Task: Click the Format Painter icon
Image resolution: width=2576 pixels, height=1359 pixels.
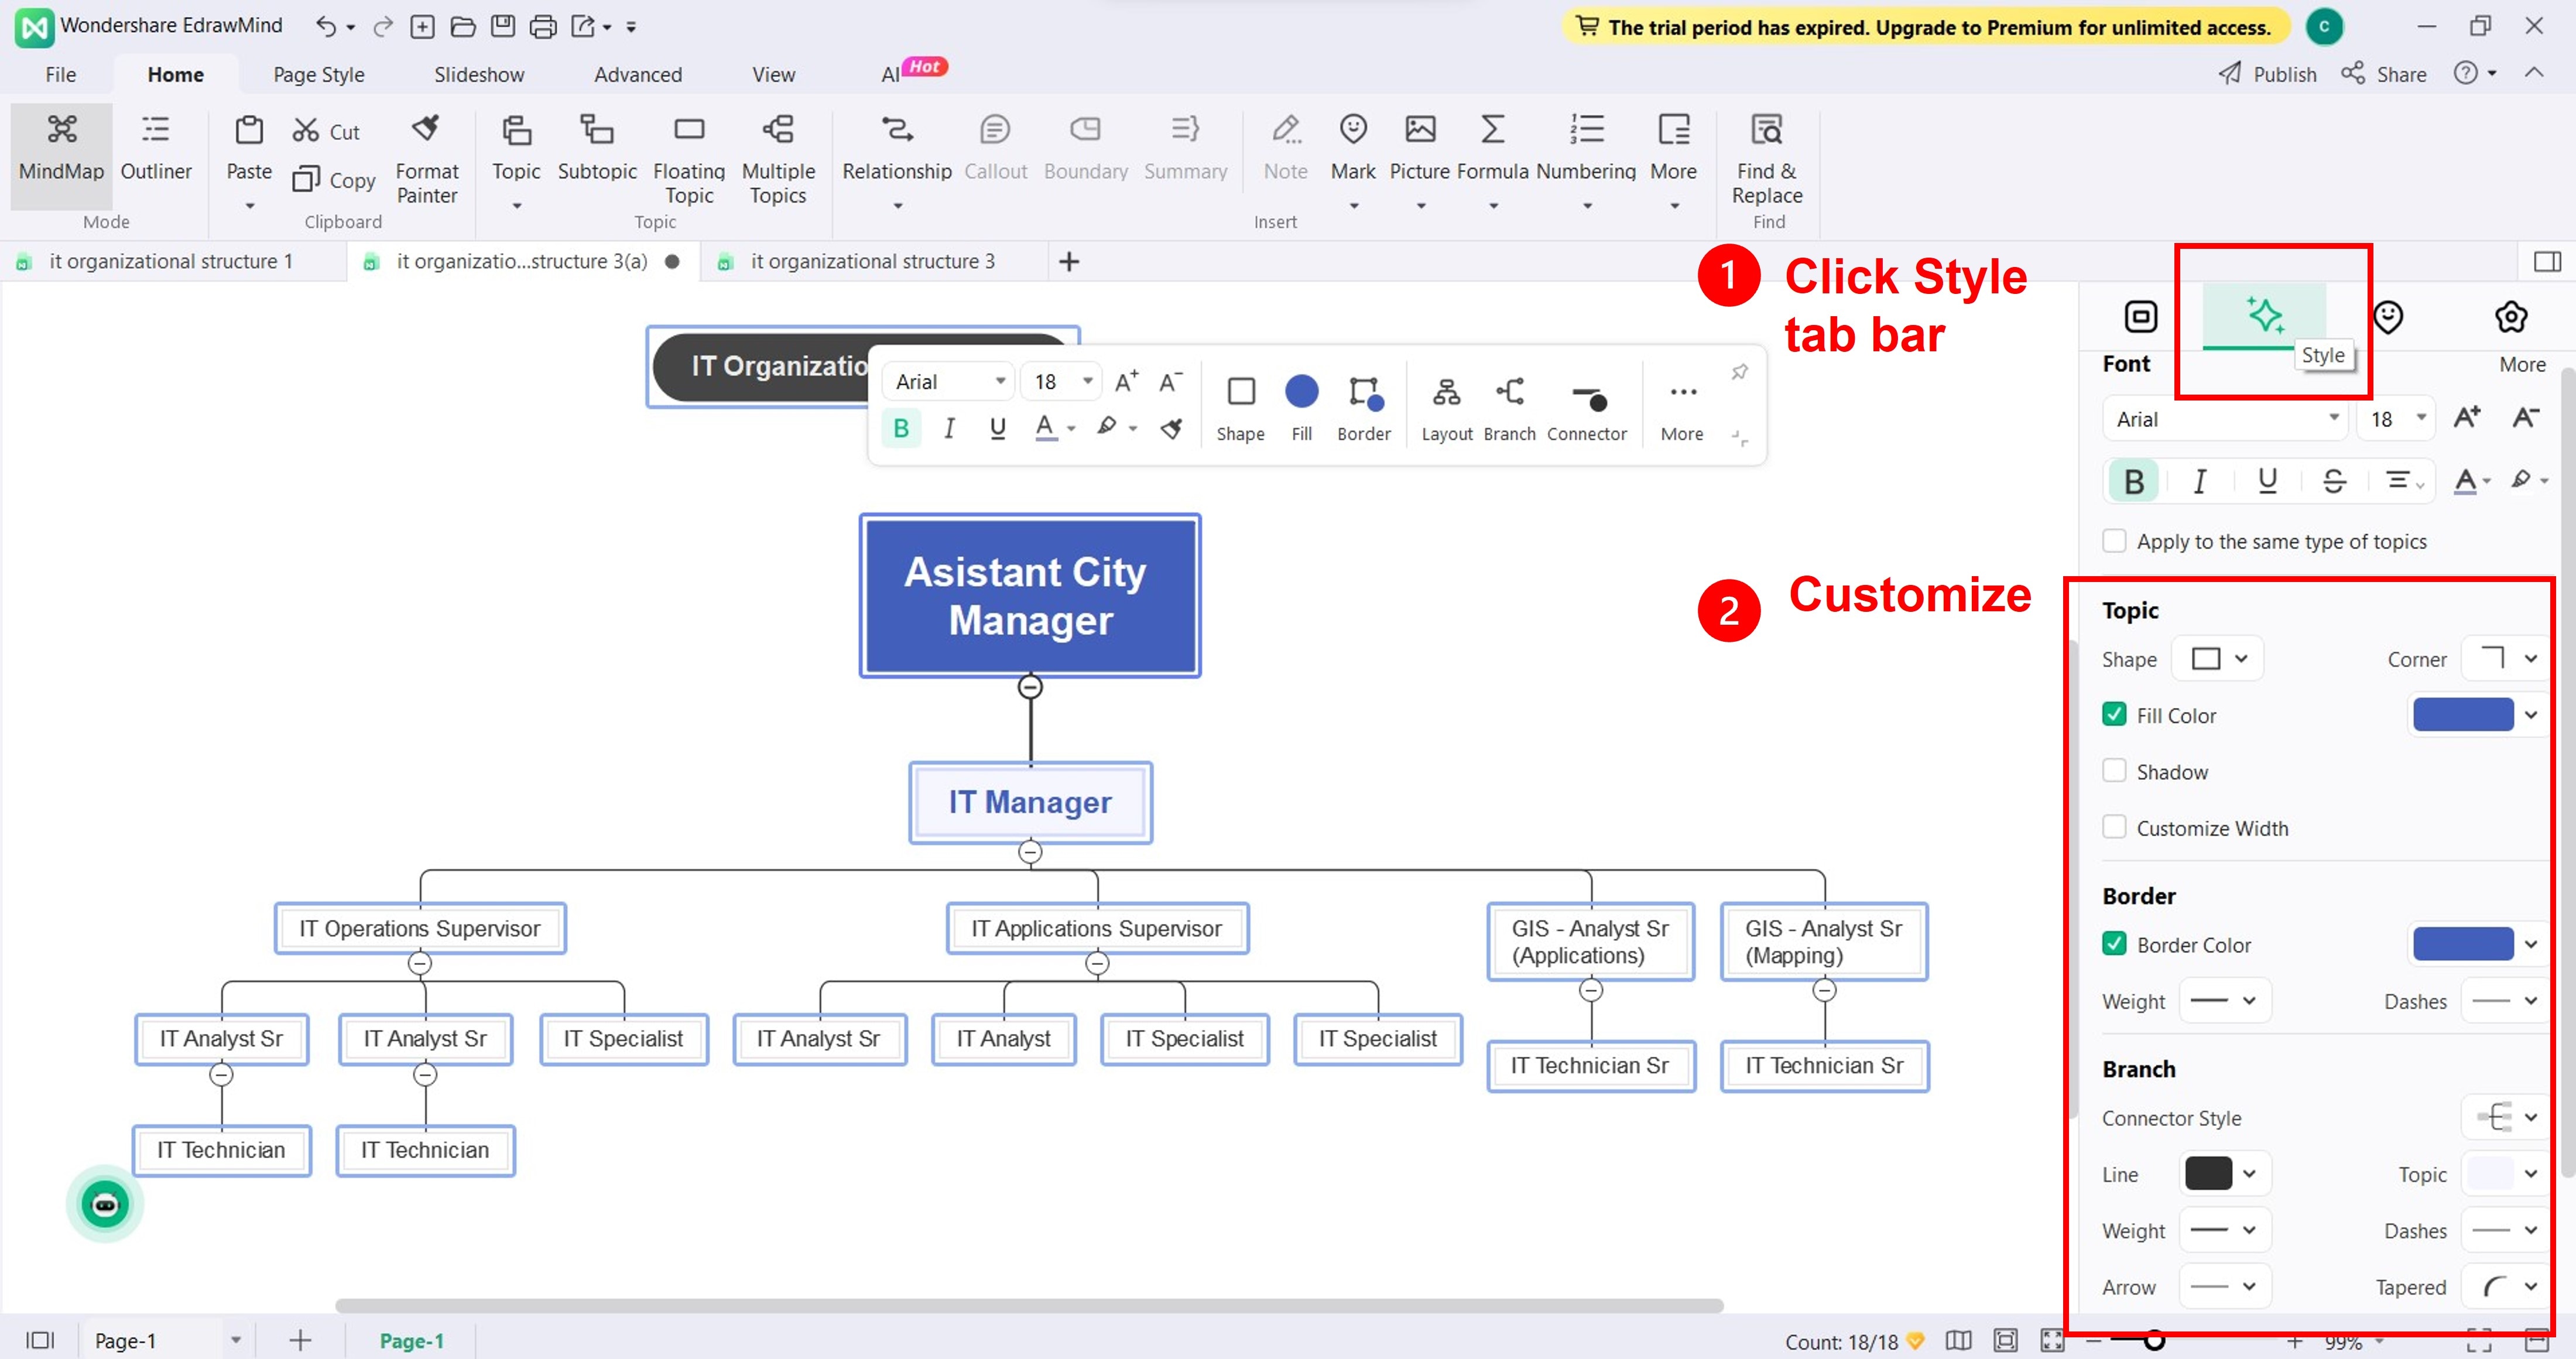Action: [x=426, y=129]
